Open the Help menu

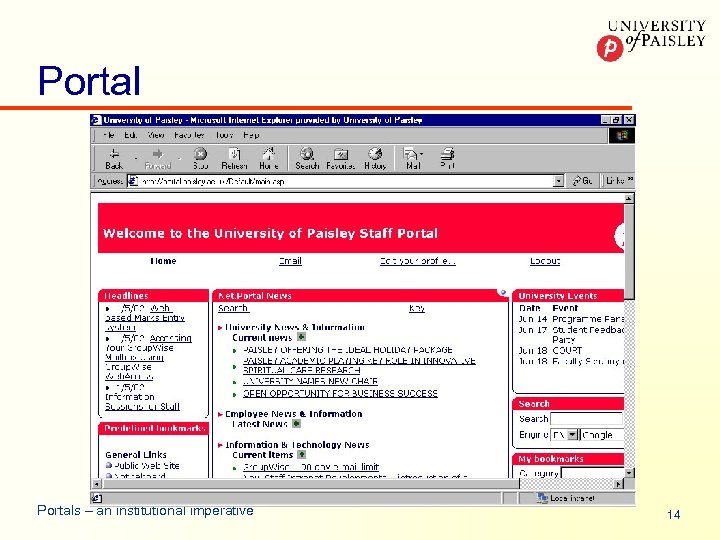click(251, 135)
